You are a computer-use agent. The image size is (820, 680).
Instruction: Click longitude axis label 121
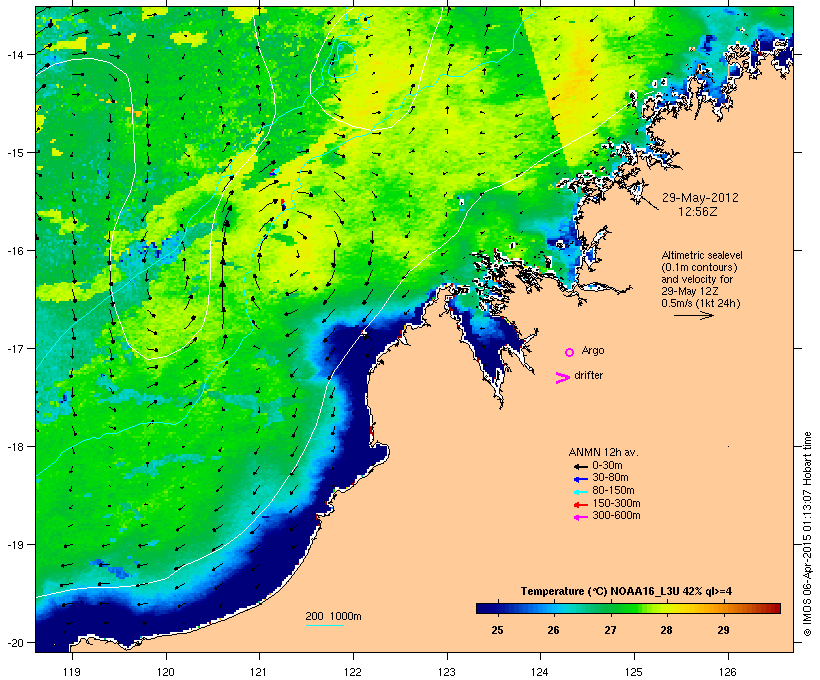click(x=259, y=672)
